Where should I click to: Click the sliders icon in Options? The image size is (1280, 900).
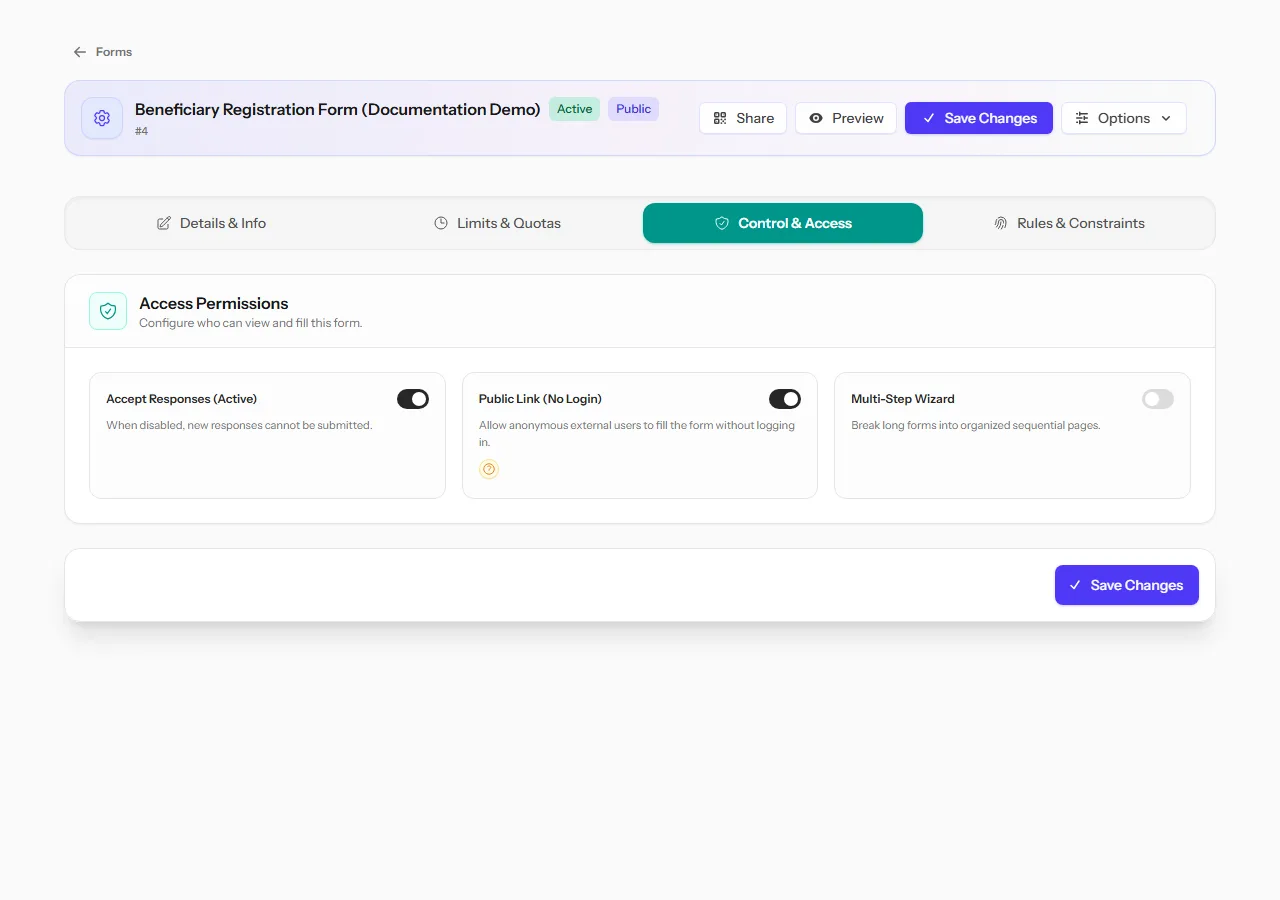[x=1082, y=118]
